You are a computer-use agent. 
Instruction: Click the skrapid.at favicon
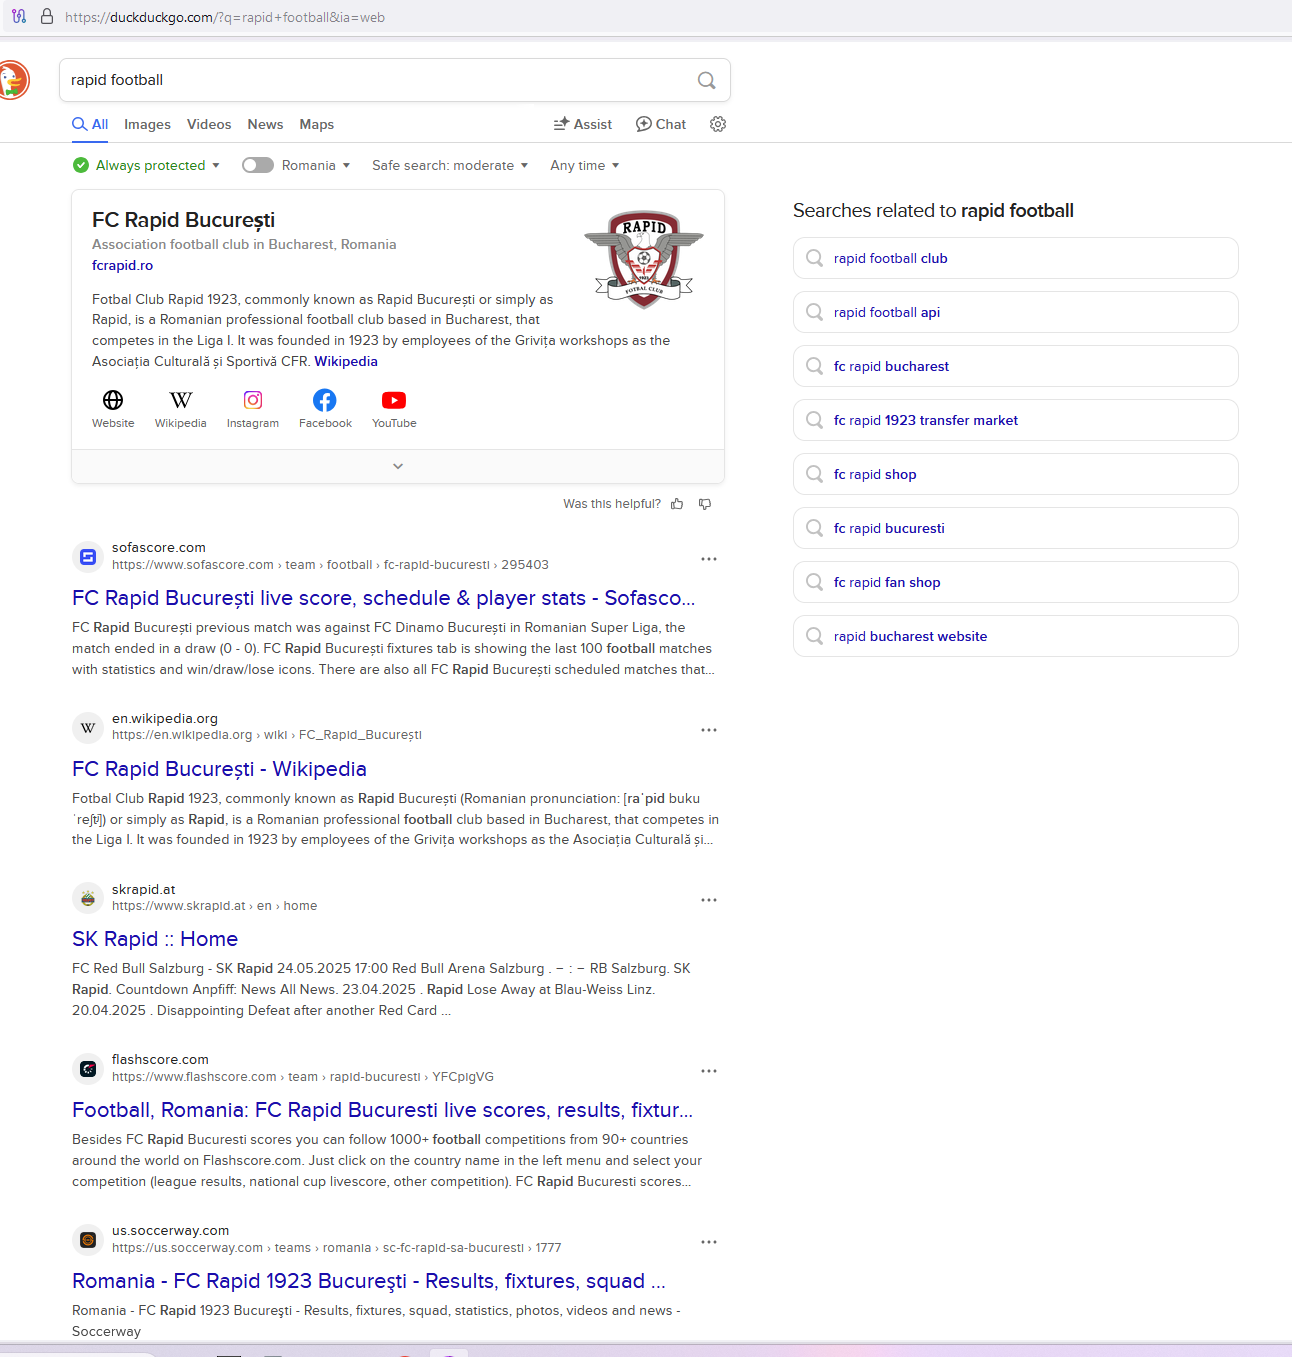[88, 898]
